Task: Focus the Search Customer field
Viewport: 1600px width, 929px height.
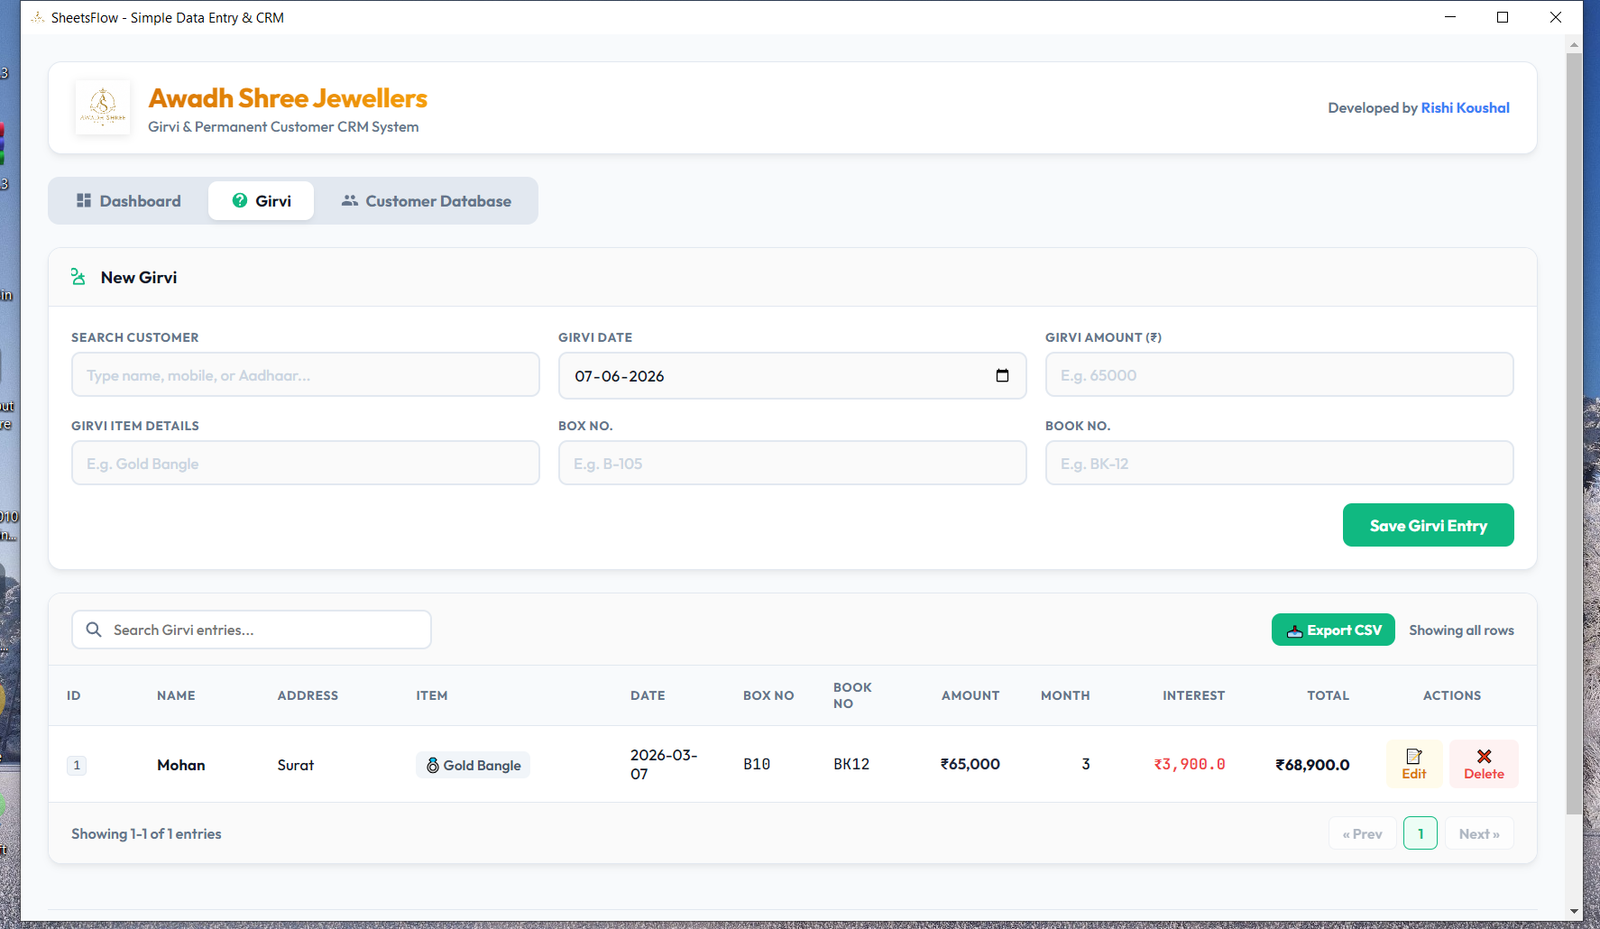Action: (x=305, y=375)
